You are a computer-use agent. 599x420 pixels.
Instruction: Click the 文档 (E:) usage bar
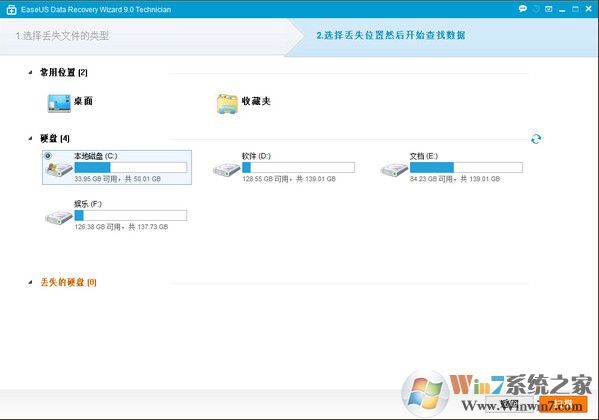tap(466, 167)
